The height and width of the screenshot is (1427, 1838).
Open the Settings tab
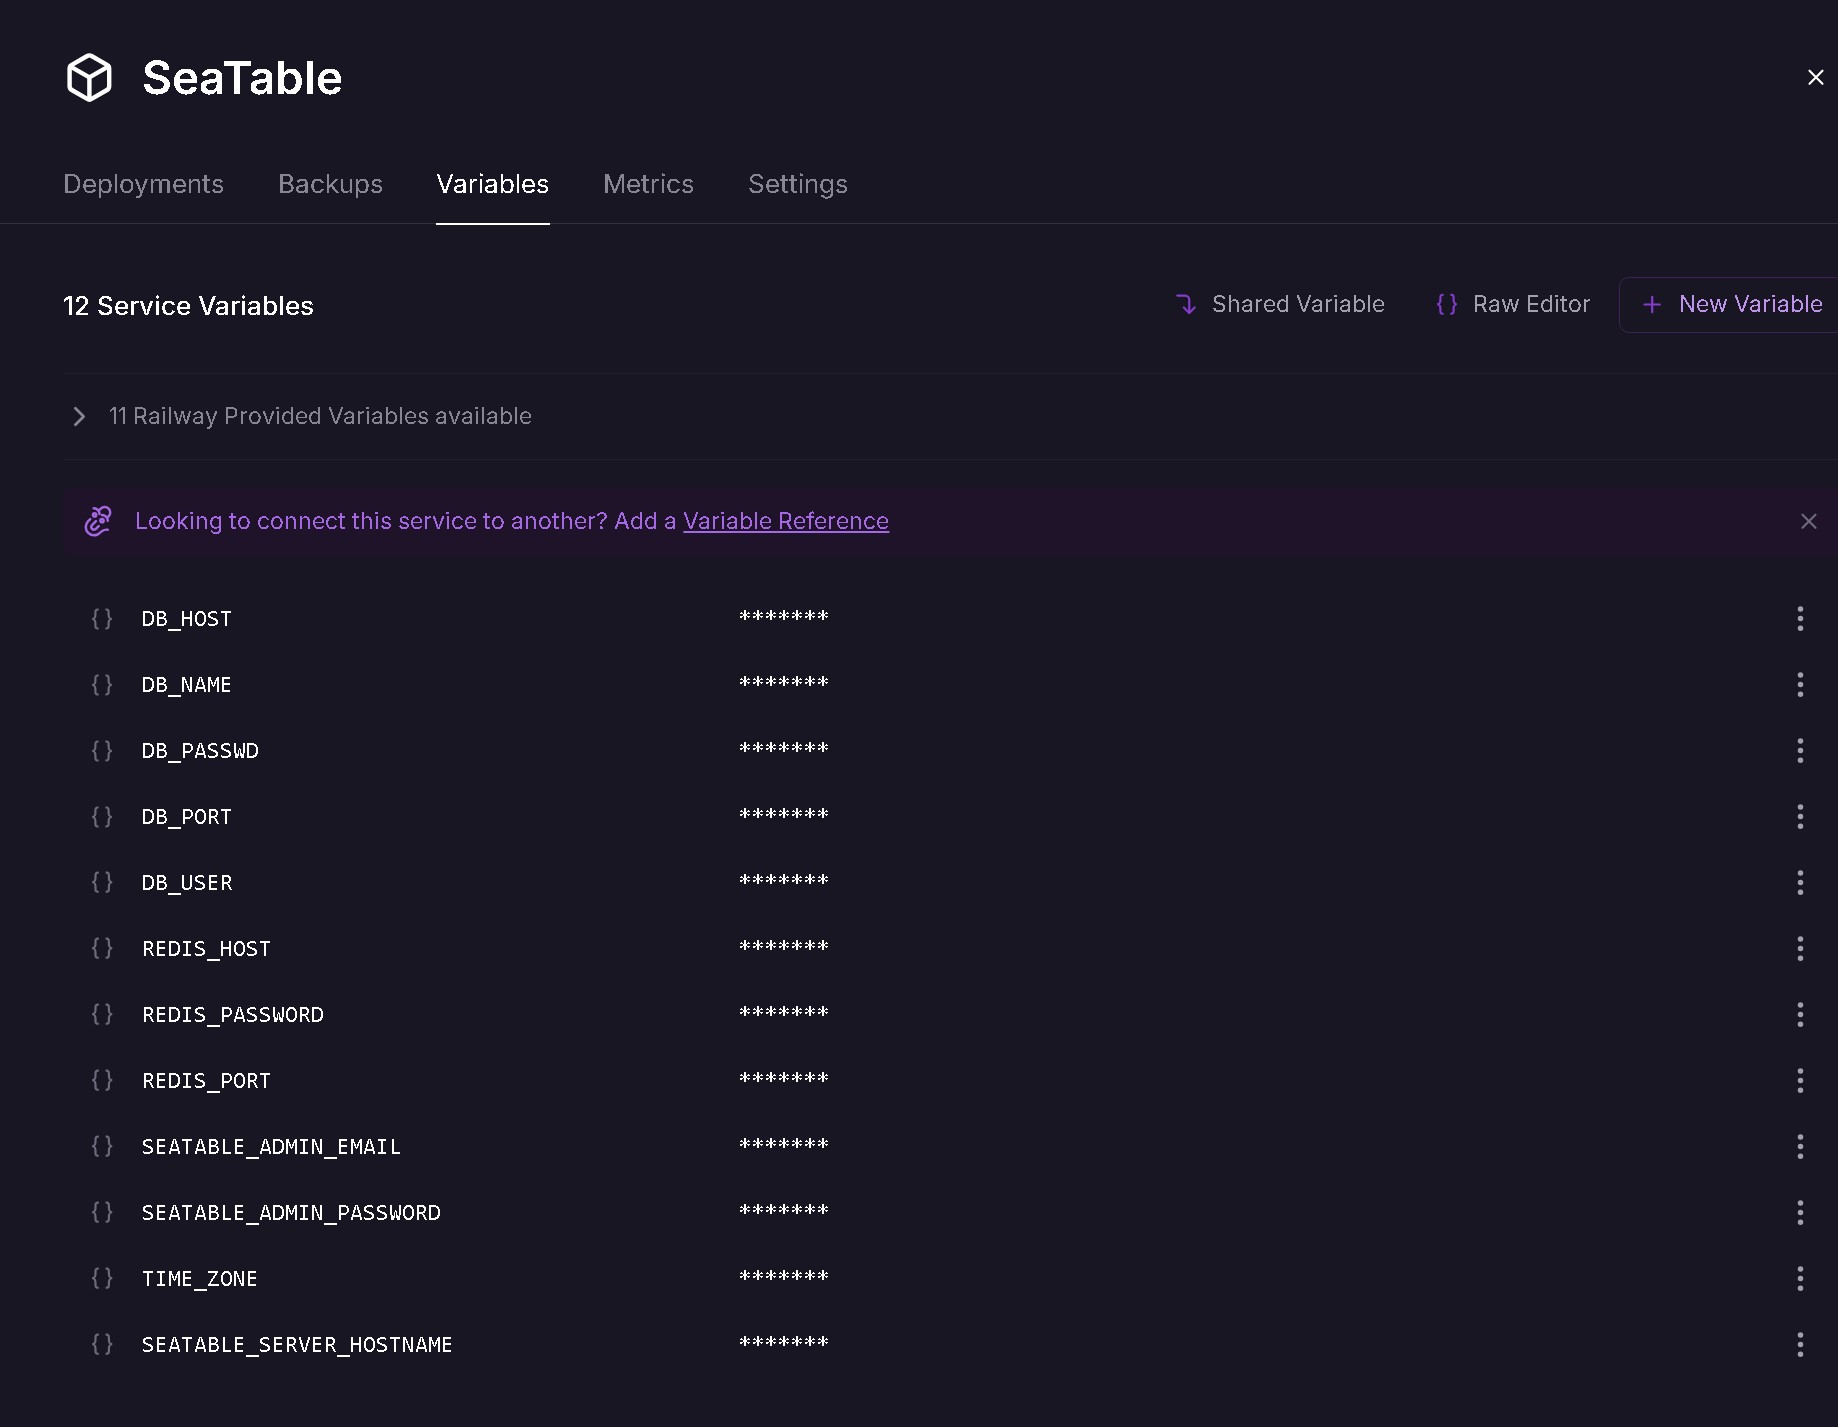[x=798, y=184]
